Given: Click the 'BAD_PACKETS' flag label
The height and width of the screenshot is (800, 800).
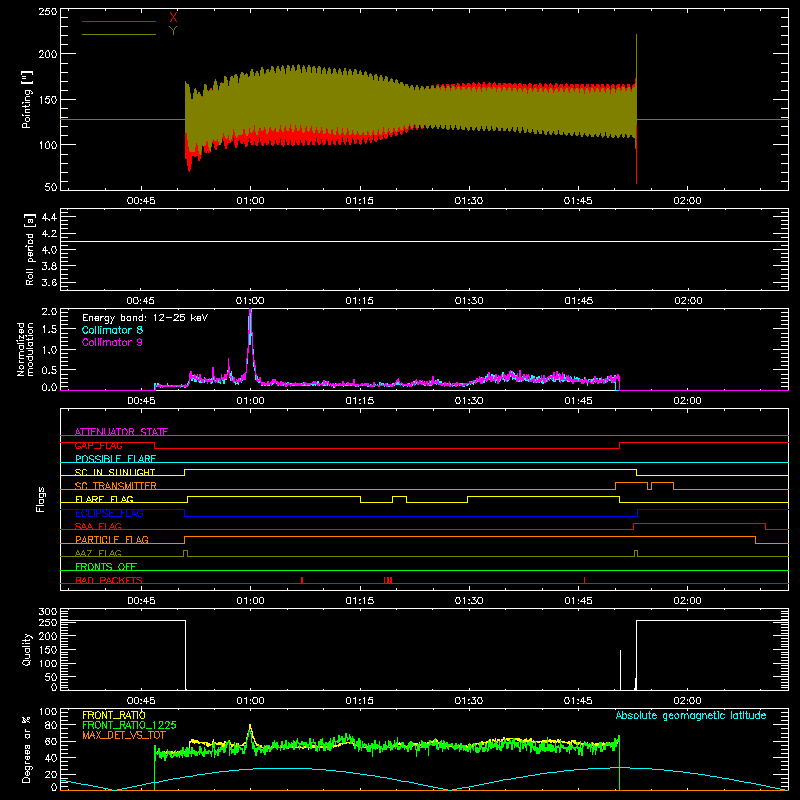Looking at the screenshot, I should coord(109,580).
